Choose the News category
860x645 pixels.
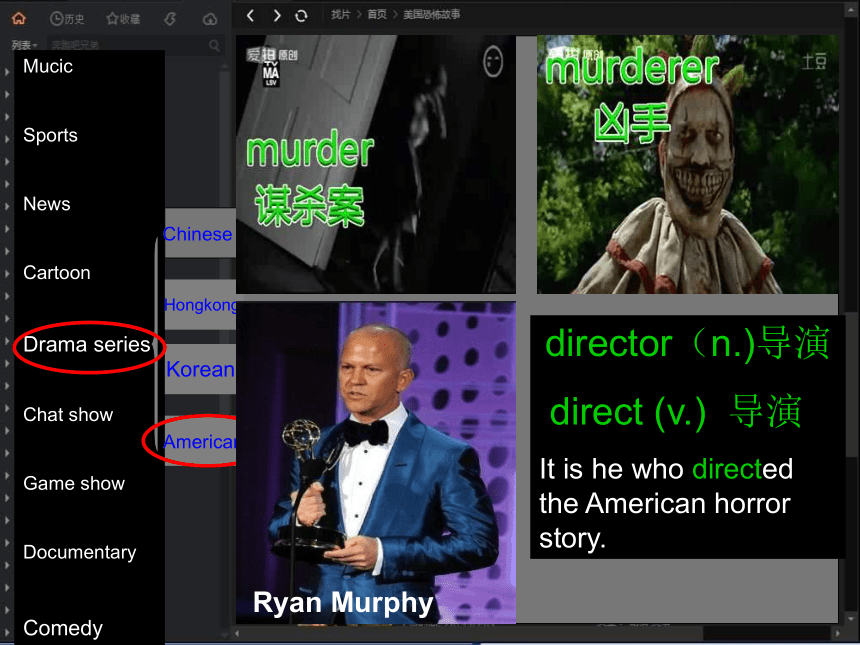click(x=47, y=204)
